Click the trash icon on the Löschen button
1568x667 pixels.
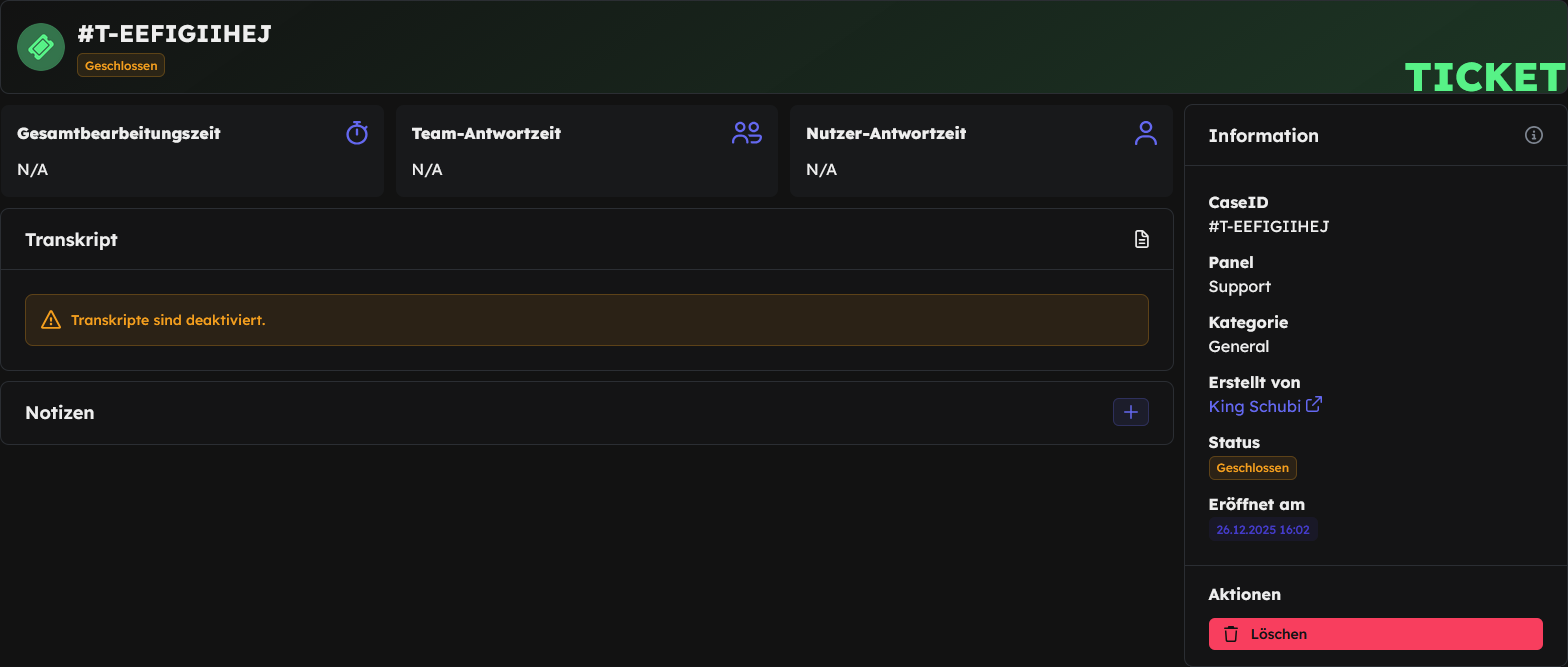click(1231, 634)
